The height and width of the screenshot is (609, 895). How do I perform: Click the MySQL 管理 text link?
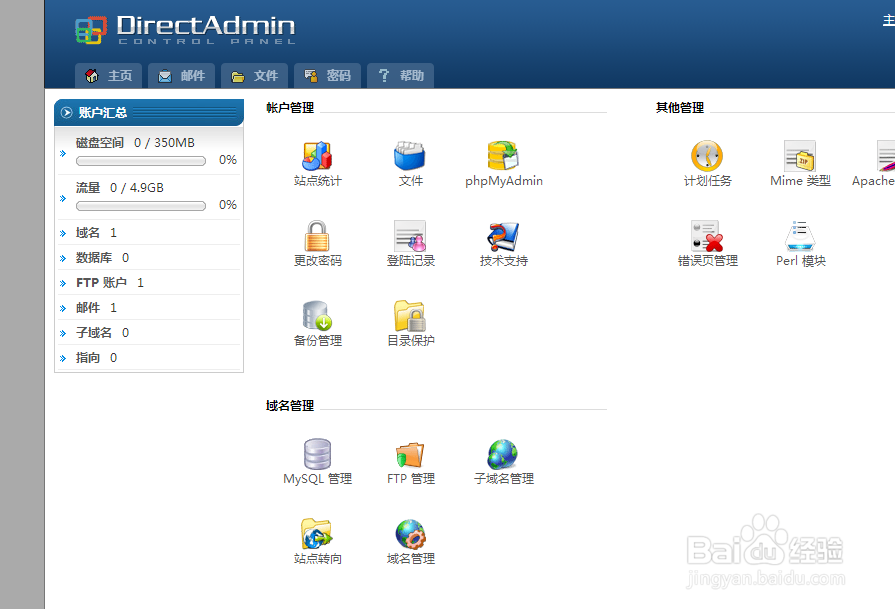click(x=317, y=479)
